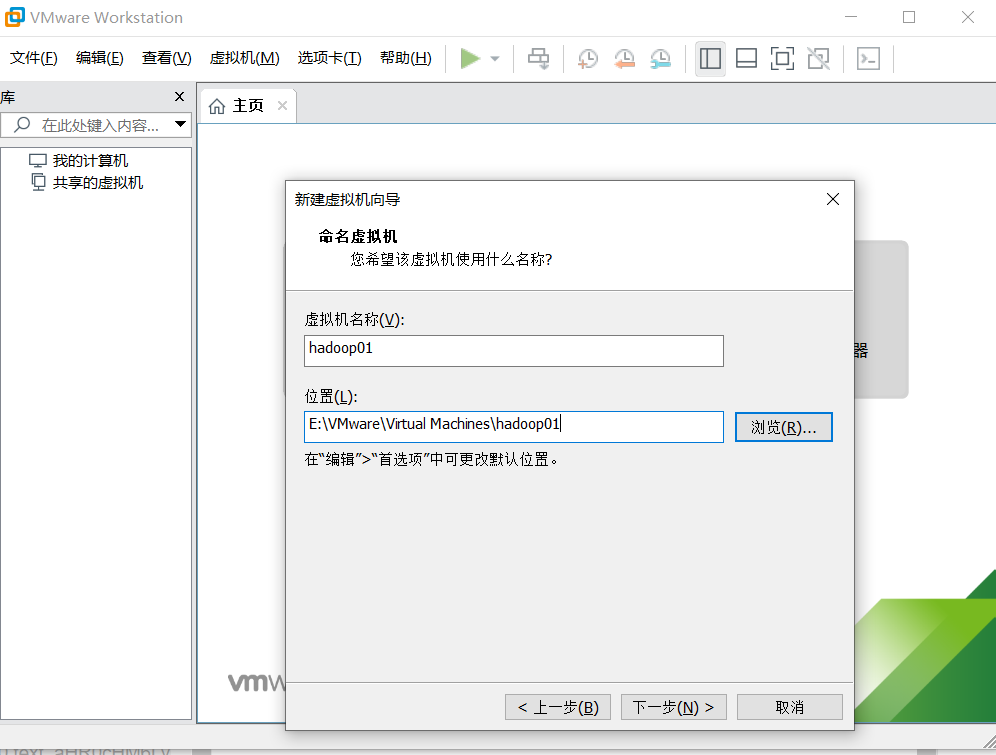Enter full screen mode icon
This screenshot has width=996, height=755.
coord(782,59)
